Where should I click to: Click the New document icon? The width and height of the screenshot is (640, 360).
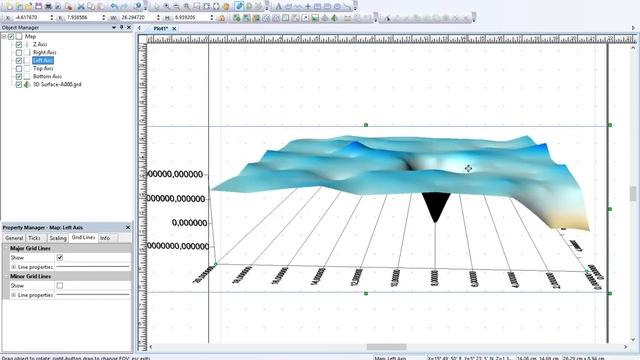click(9, 6)
